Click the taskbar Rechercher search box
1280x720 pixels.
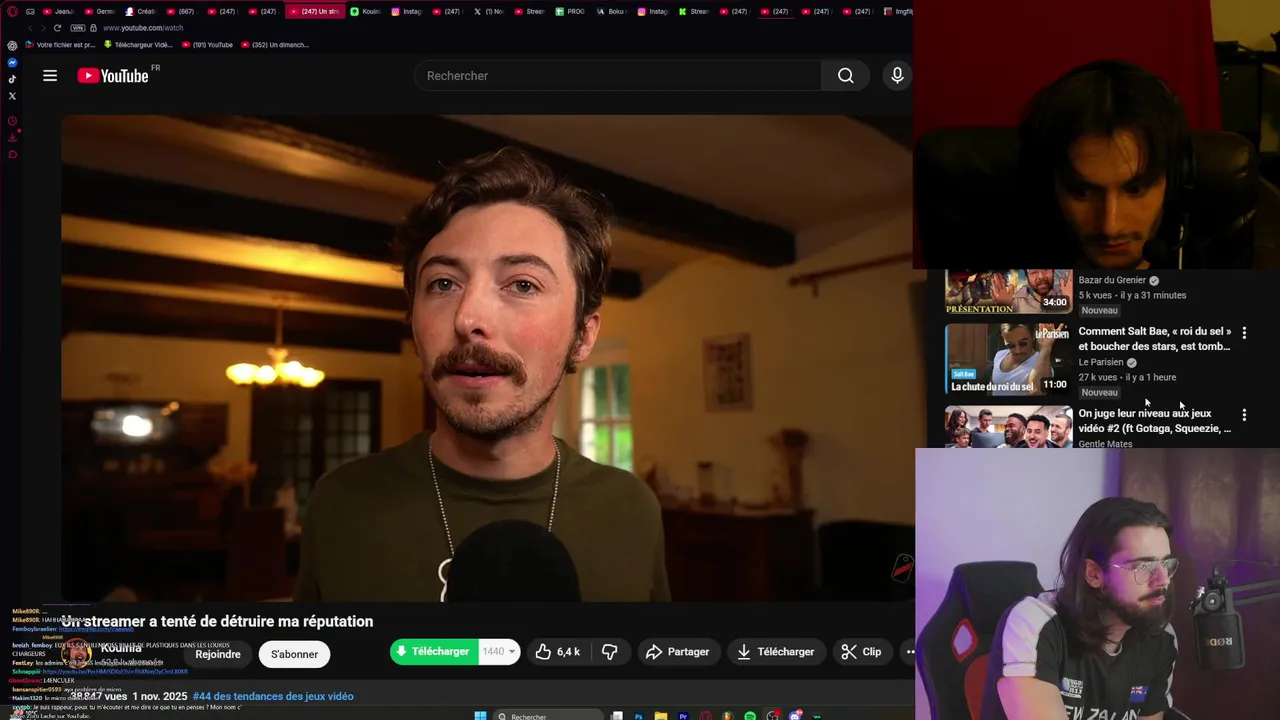point(548,716)
